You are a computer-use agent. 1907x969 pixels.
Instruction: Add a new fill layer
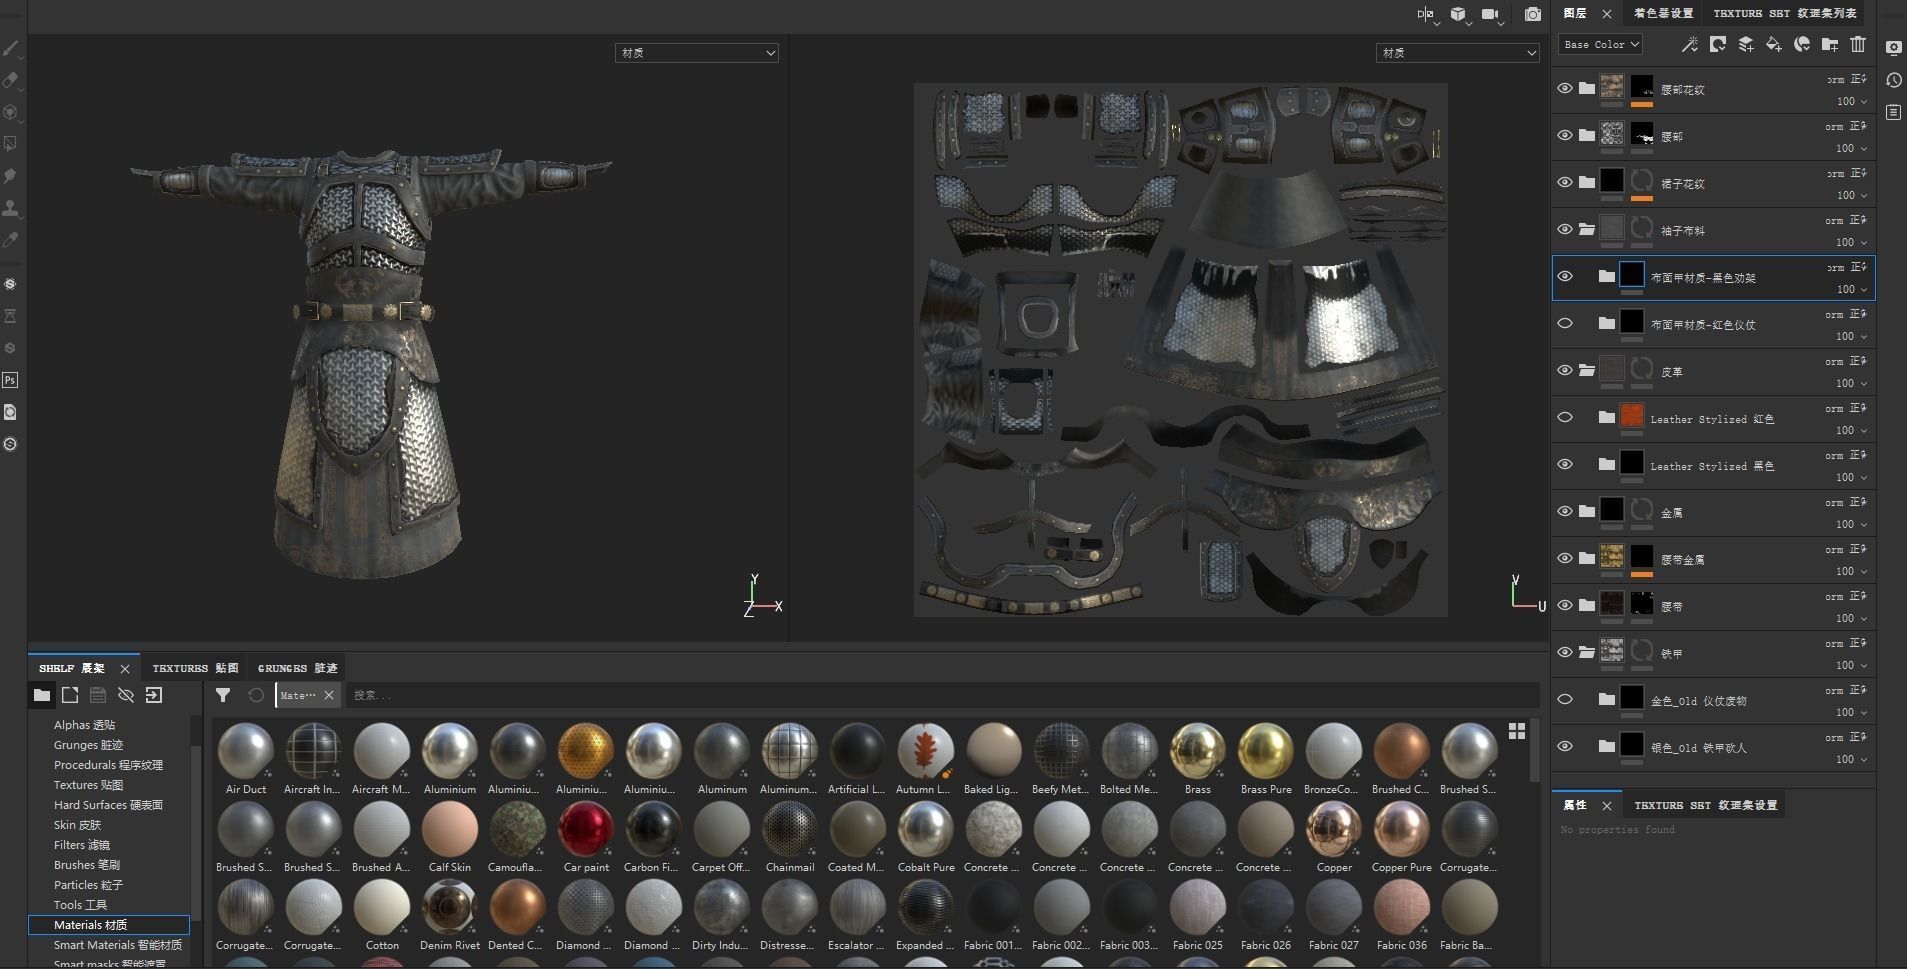click(x=1774, y=44)
